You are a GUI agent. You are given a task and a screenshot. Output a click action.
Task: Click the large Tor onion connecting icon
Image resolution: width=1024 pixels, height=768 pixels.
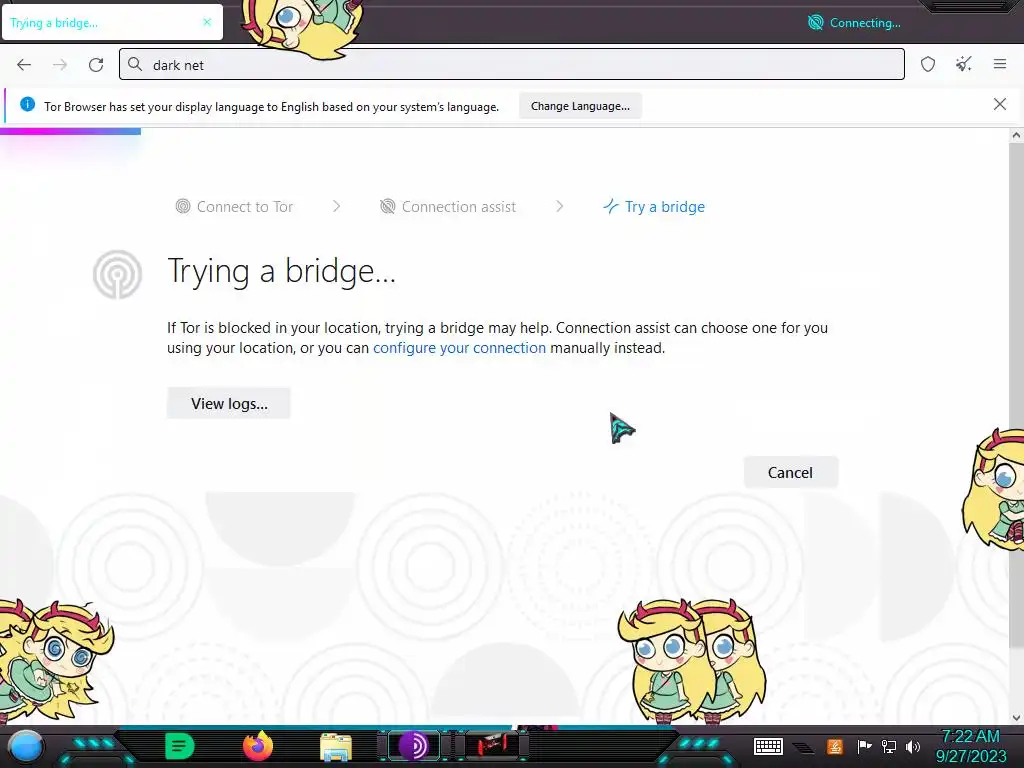(118, 275)
